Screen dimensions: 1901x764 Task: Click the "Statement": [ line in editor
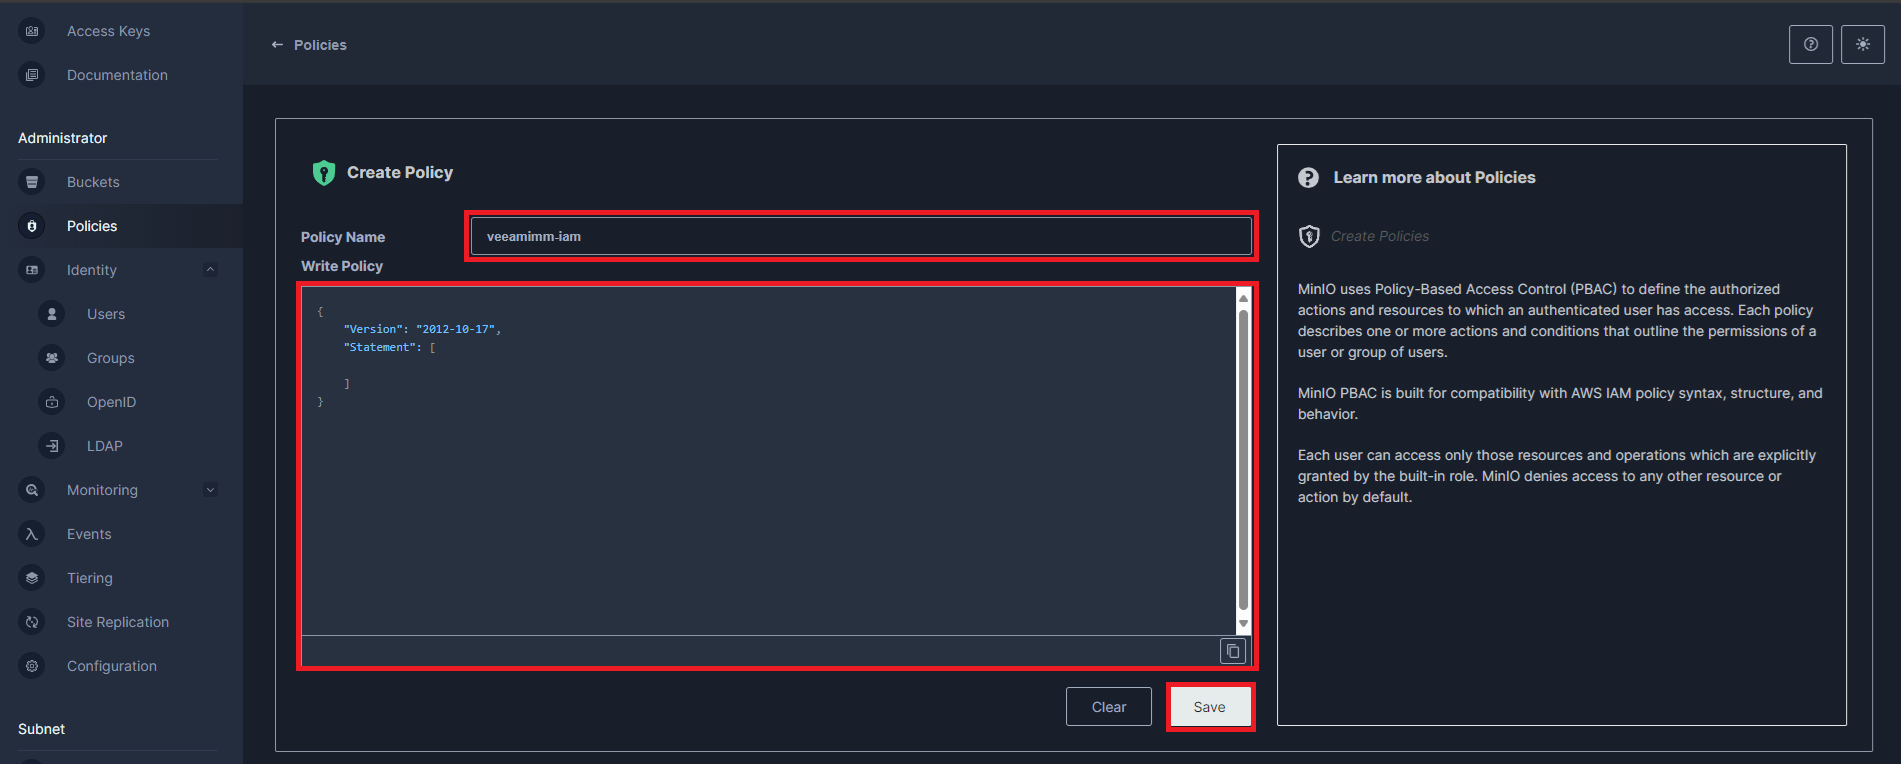389,347
